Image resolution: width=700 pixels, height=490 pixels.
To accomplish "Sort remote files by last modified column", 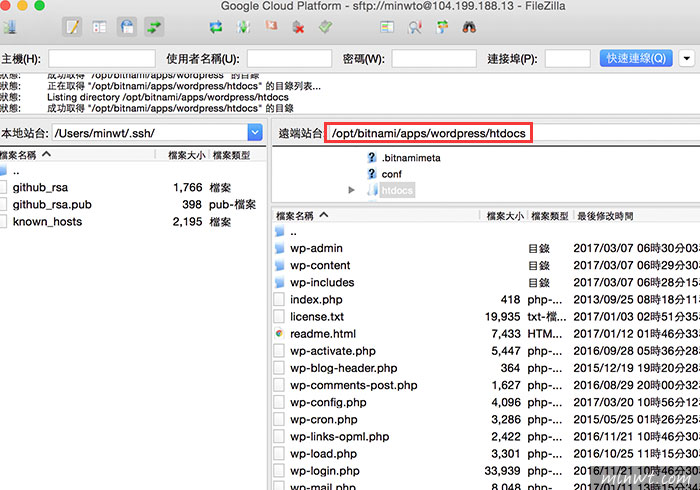I will click(x=605, y=216).
